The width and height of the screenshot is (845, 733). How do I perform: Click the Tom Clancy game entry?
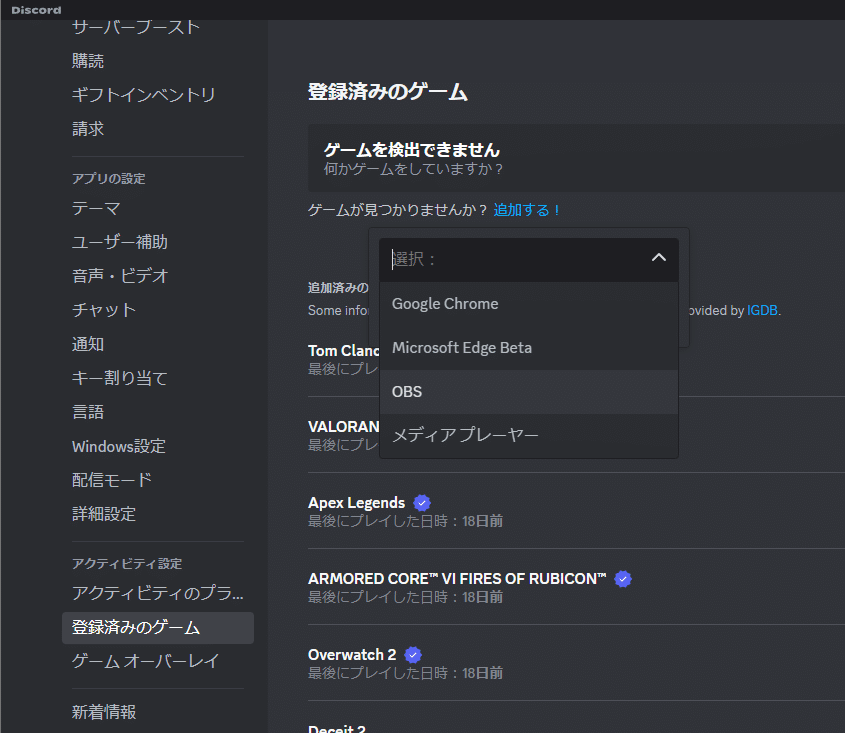(x=343, y=351)
